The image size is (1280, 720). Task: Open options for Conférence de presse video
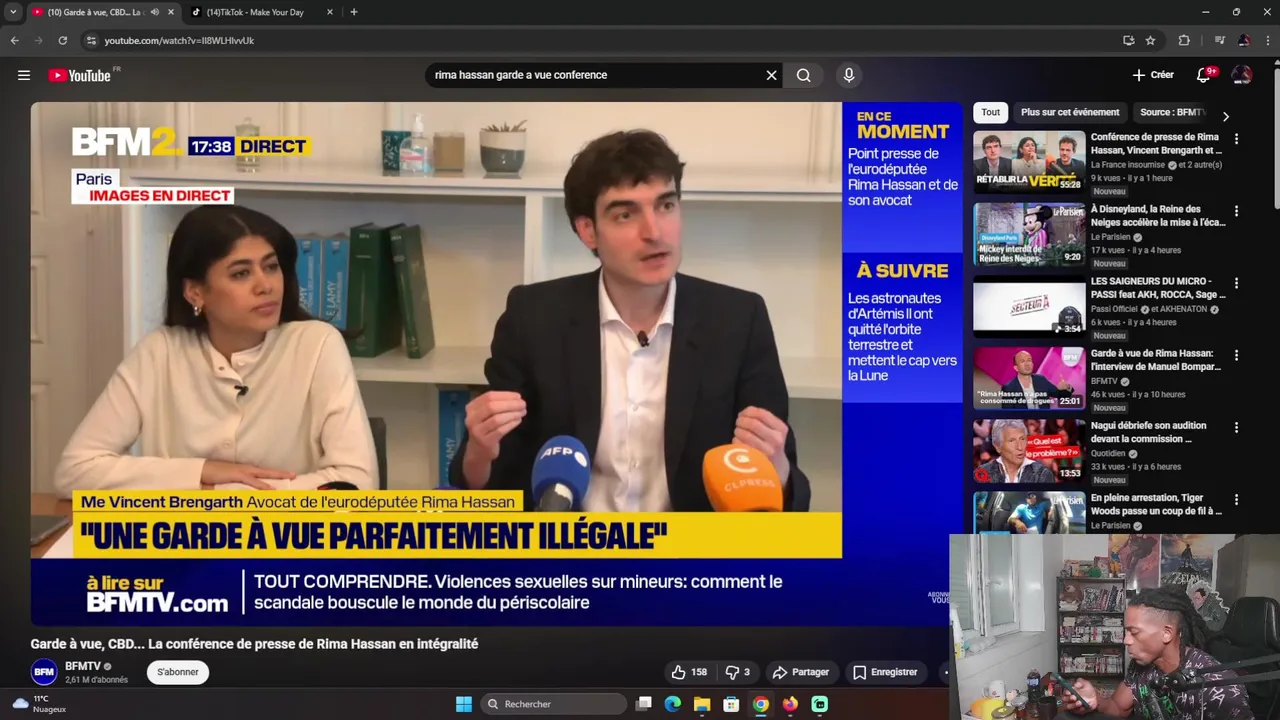(x=1236, y=139)
